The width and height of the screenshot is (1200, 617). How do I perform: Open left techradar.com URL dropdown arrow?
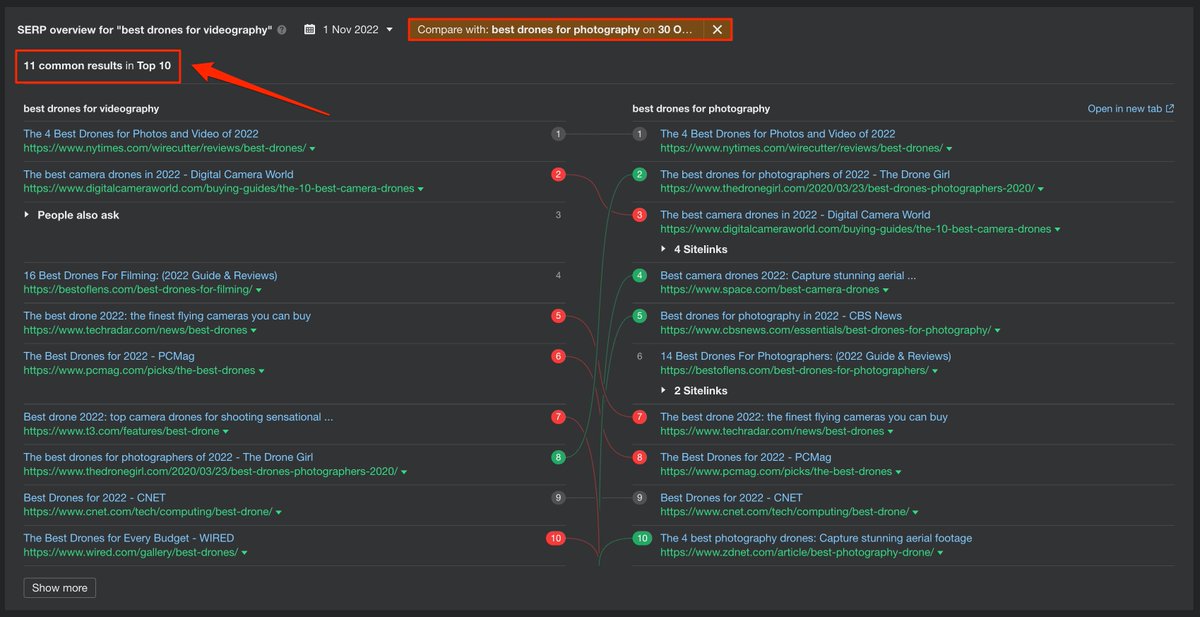(x=255, y=331)
